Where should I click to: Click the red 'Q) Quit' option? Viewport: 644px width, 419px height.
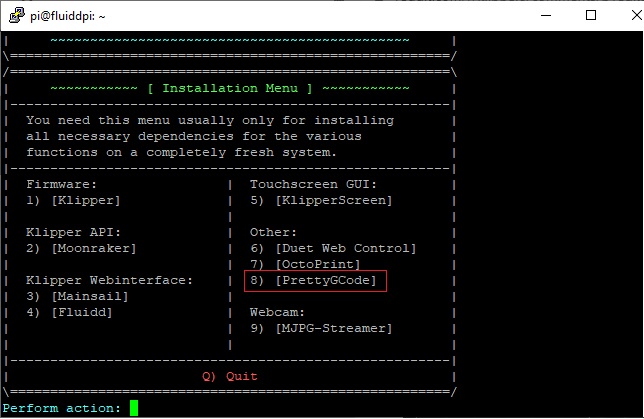point(230,377)
